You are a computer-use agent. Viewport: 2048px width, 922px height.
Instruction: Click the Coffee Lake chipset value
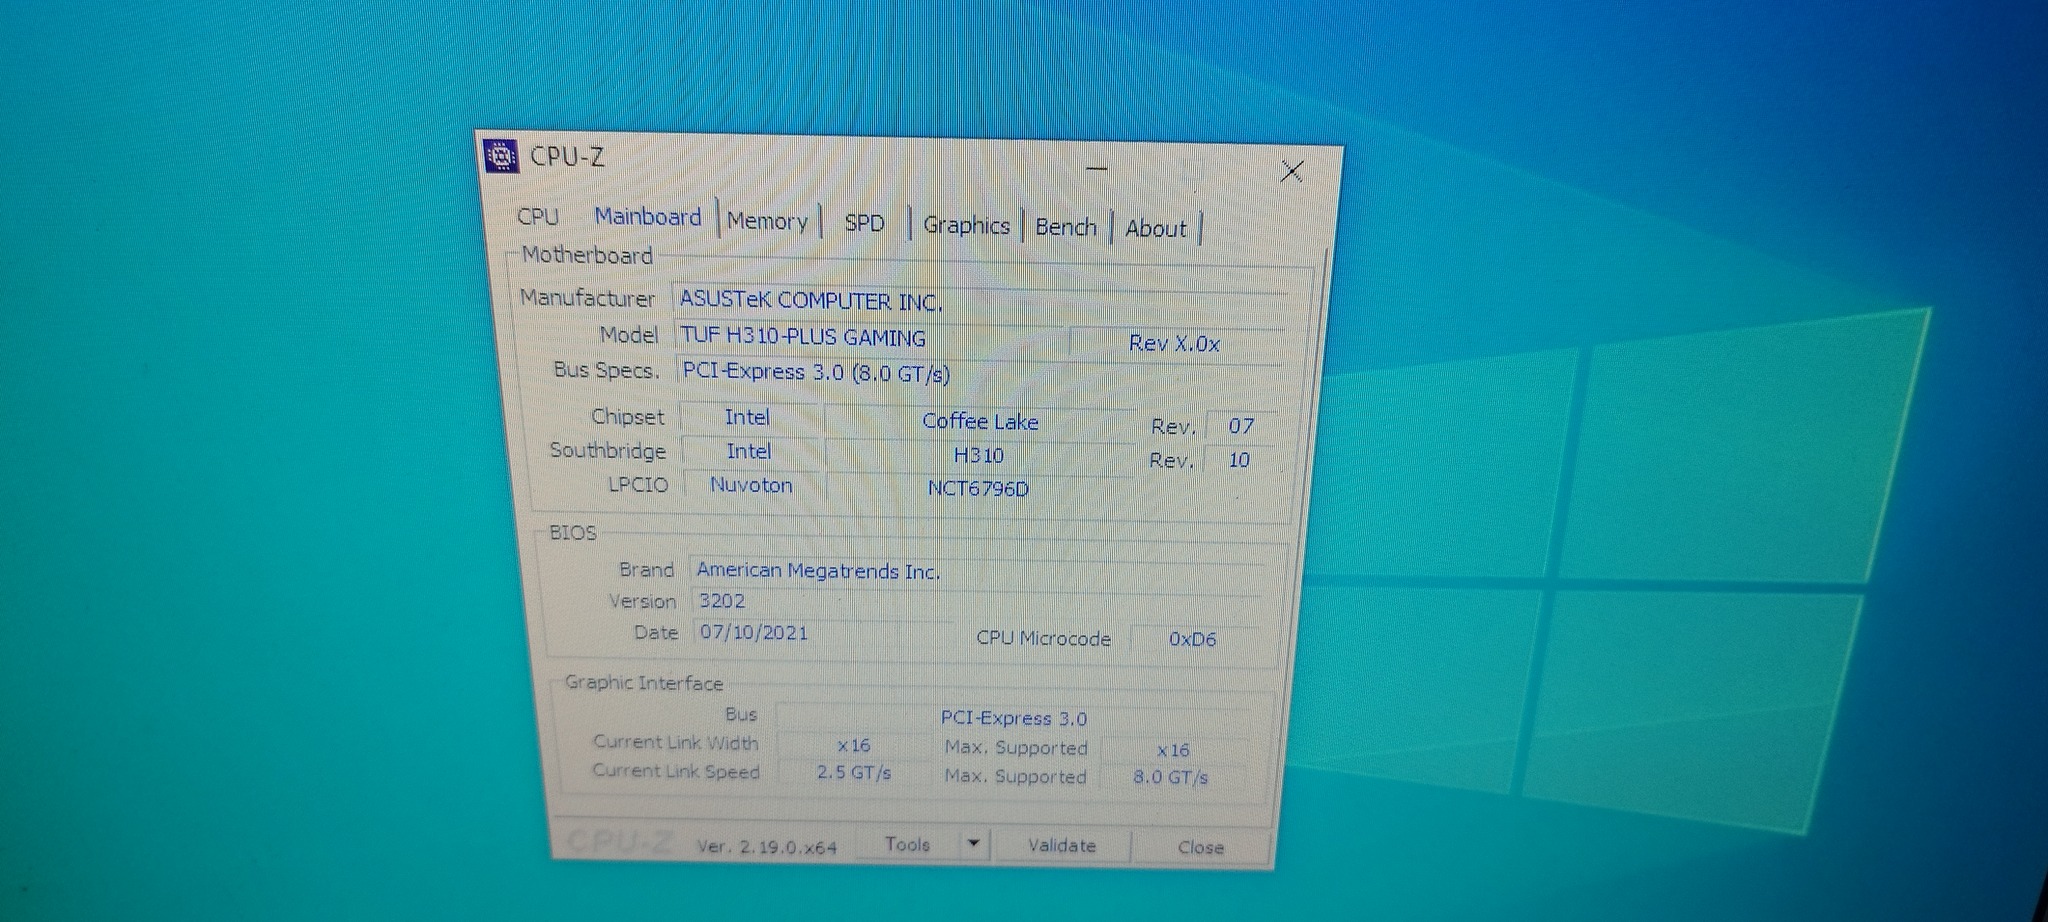980,422
